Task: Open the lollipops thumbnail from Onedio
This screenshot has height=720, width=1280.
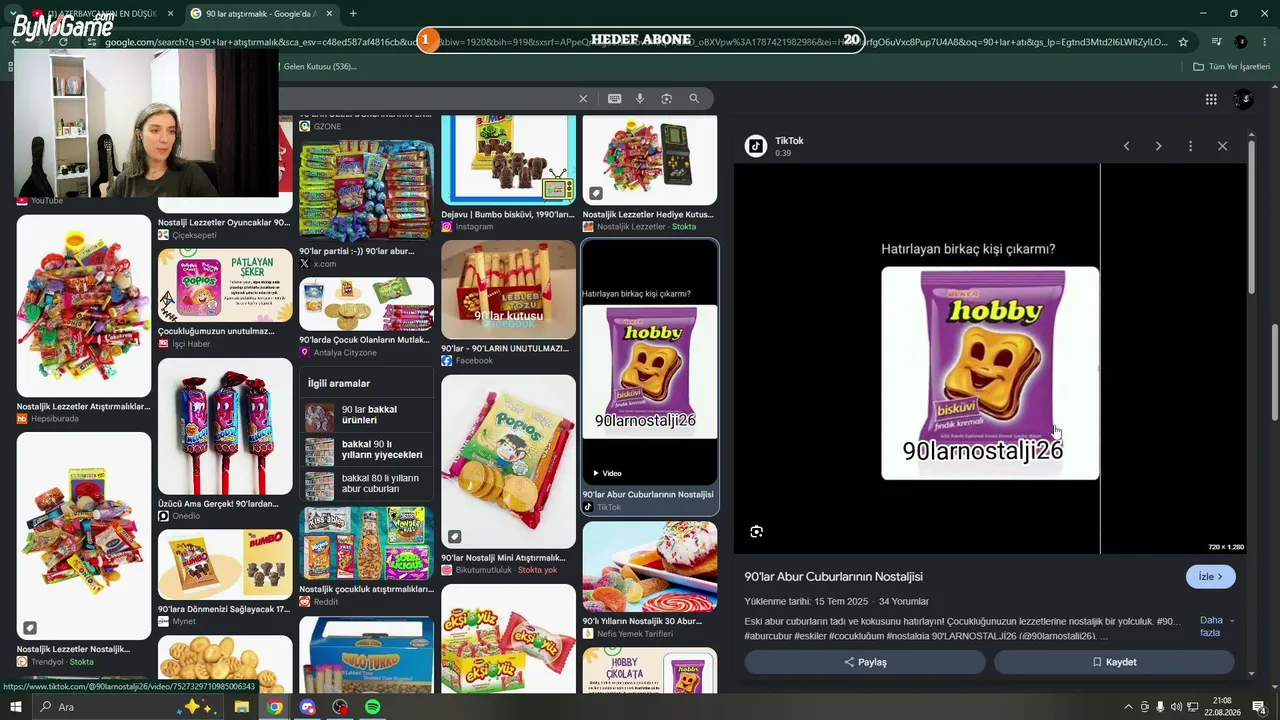Action: point(225,427)
